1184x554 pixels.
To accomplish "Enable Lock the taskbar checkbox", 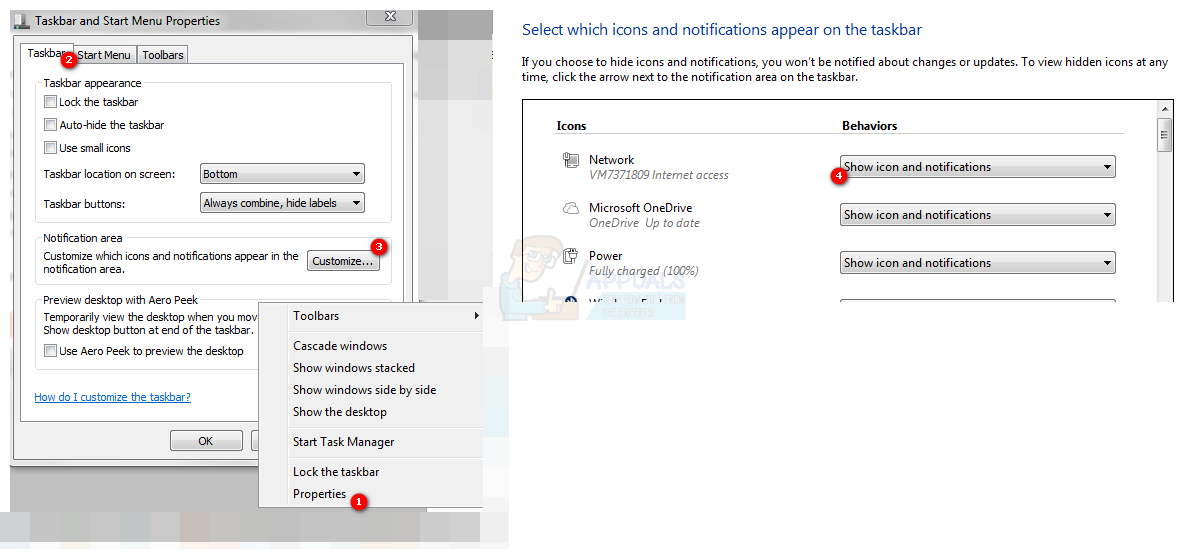I will (51, 102).
